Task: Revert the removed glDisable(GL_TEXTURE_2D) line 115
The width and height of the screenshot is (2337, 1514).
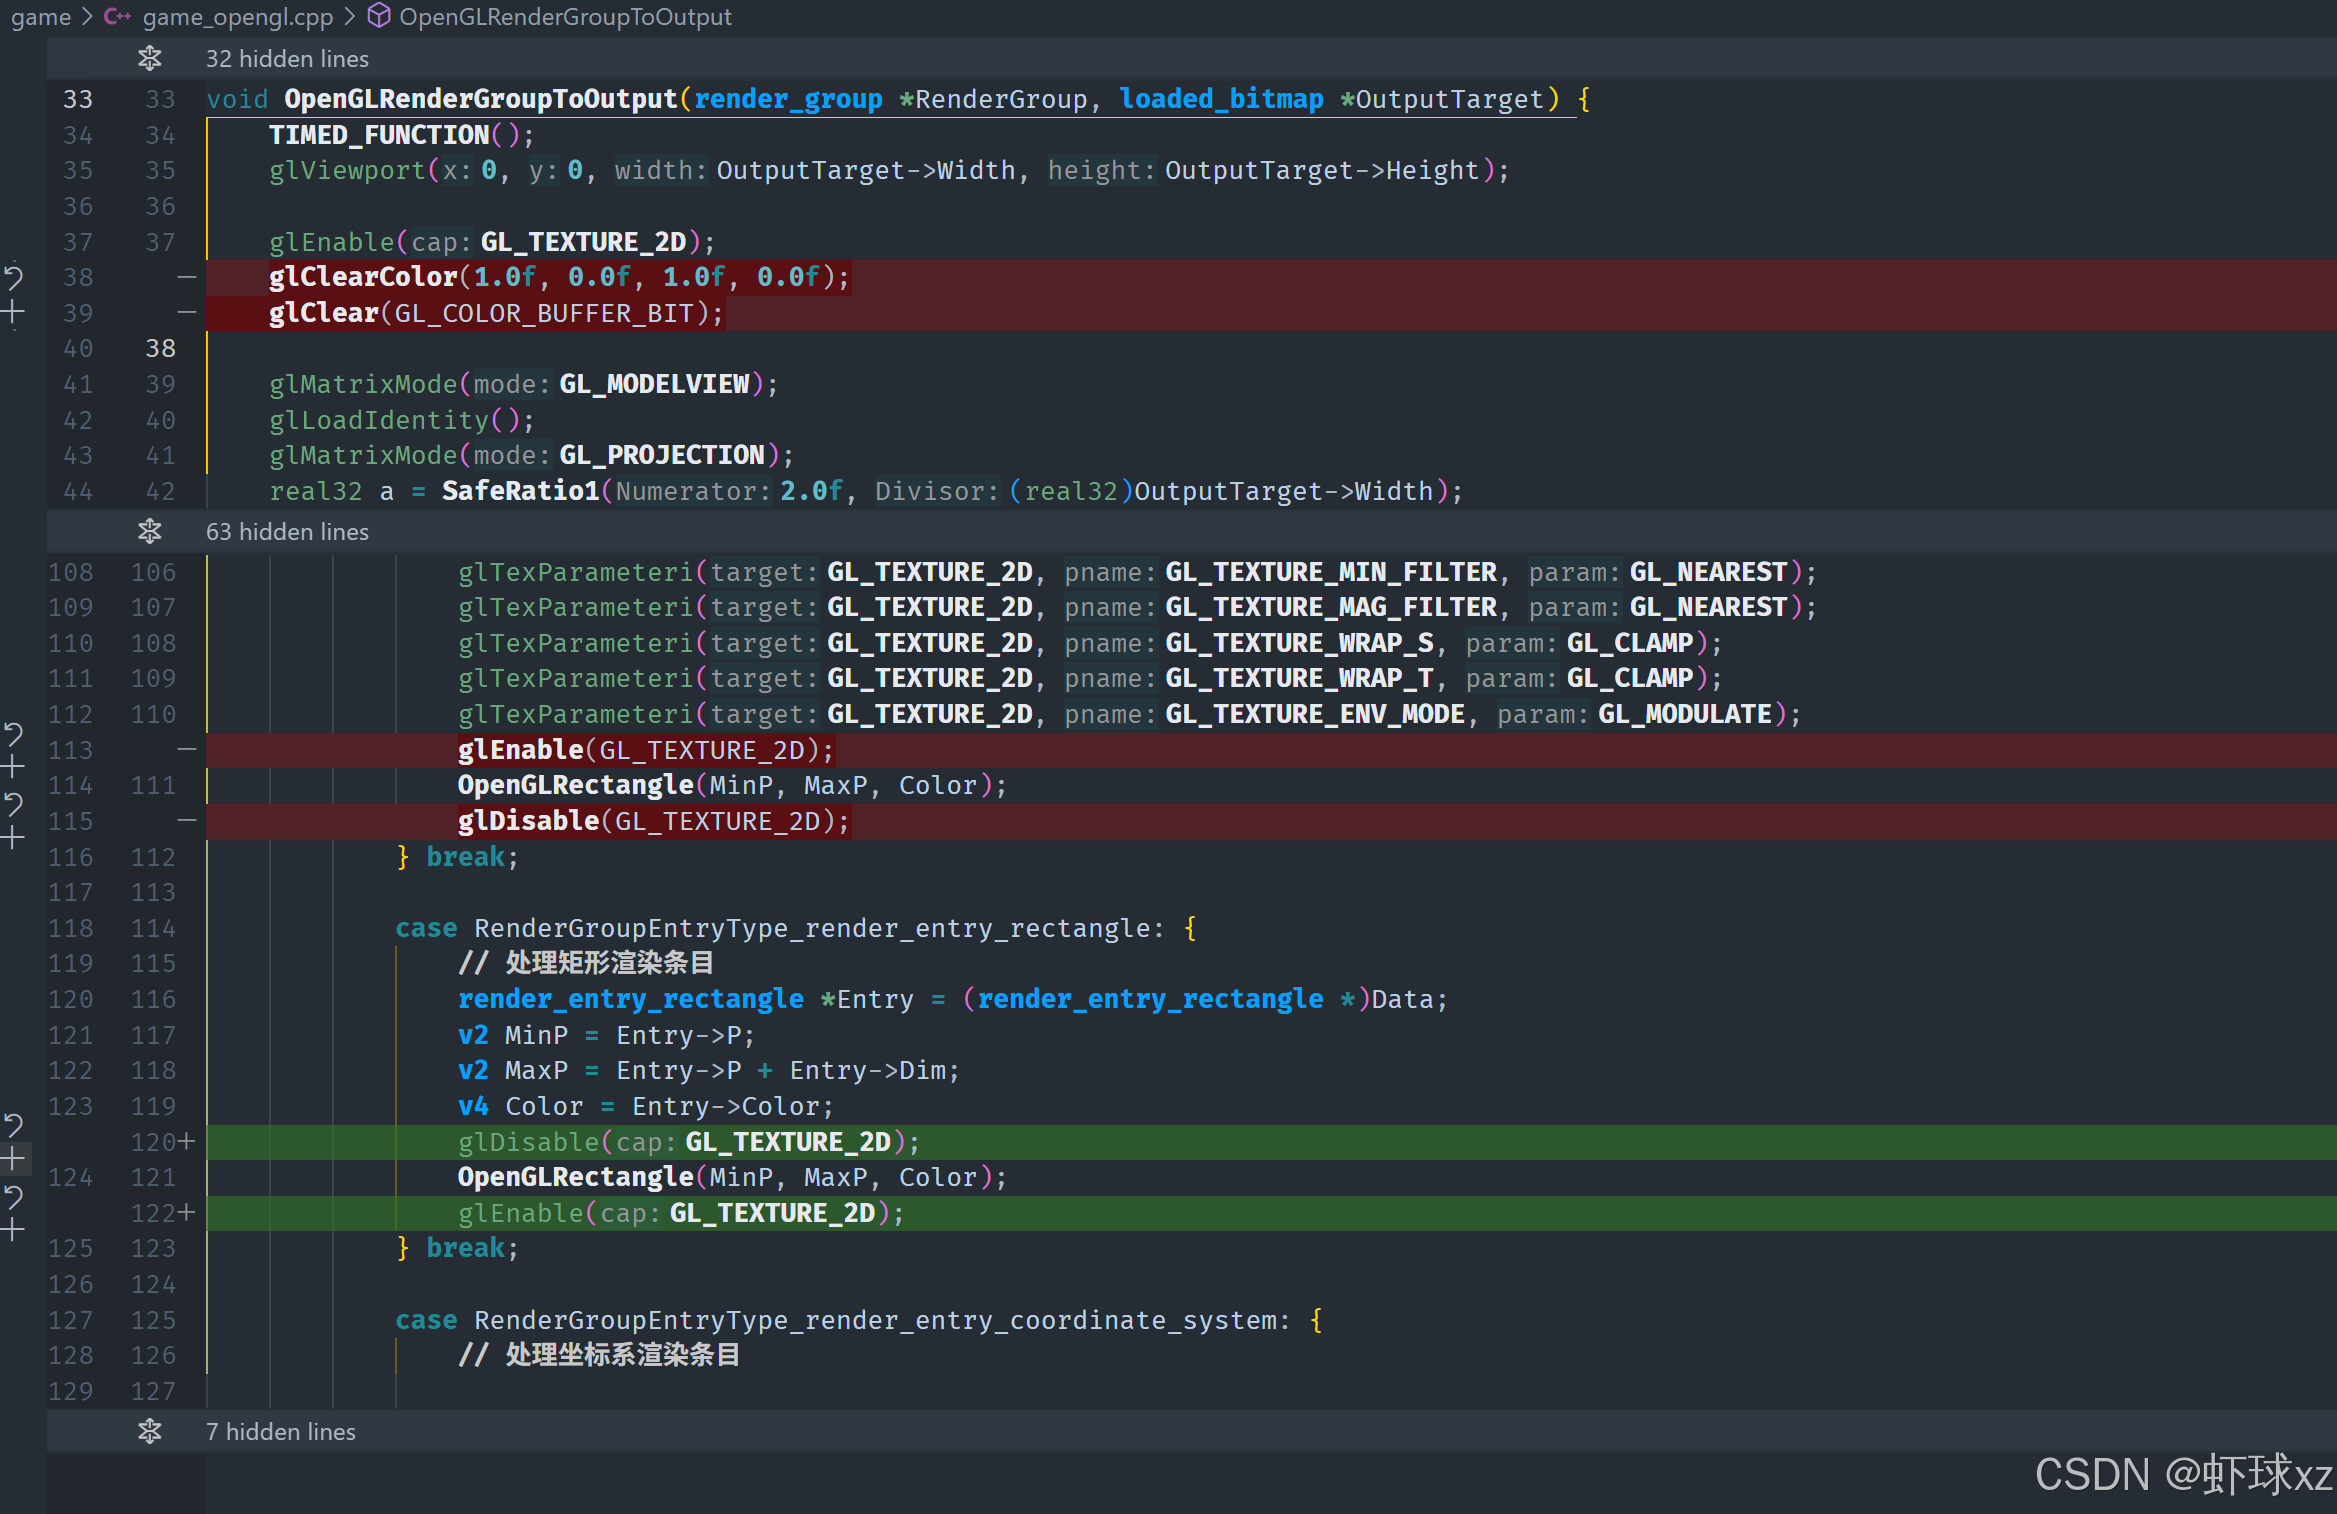Action: pyautogui.click(x=13, y=805)
